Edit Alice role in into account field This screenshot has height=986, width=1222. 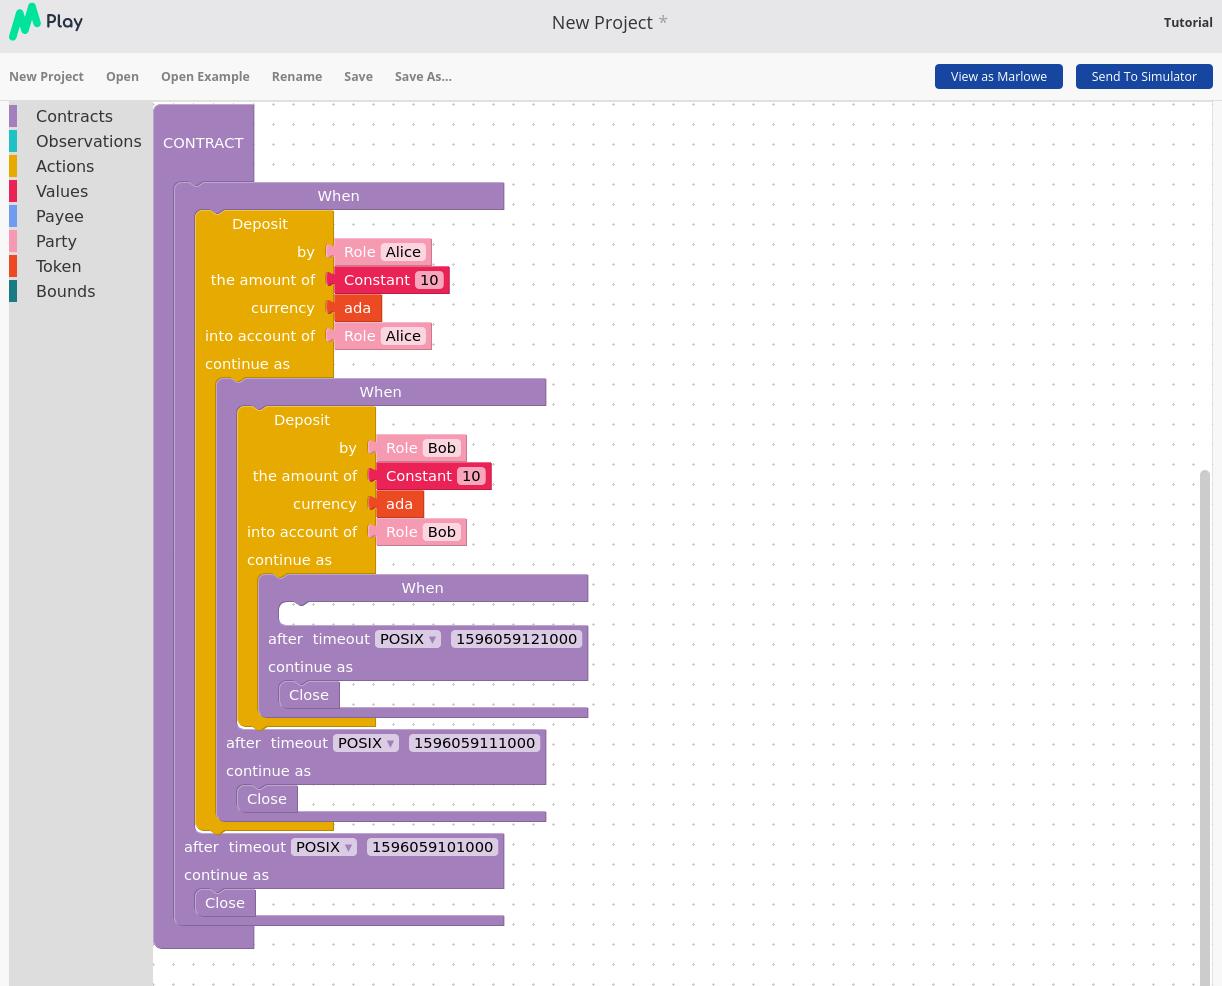pos(404,336)
